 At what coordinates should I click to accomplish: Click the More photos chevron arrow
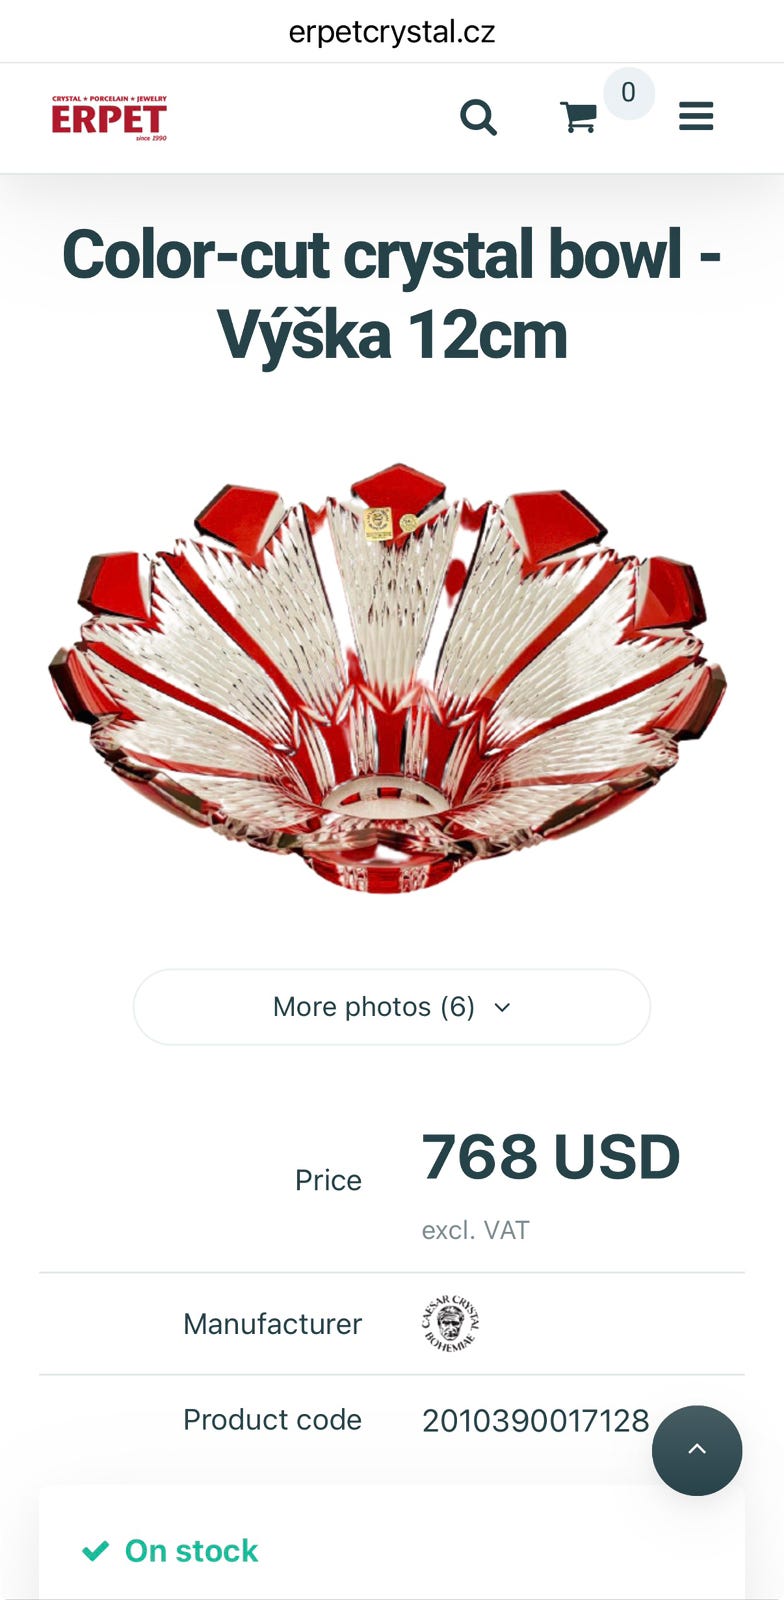coord(503,1008)
